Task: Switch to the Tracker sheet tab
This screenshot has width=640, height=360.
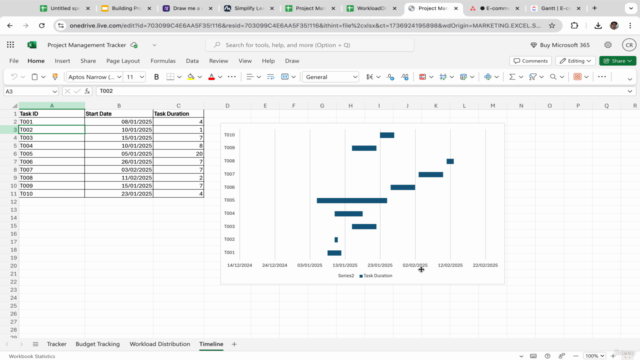Action: tap(57, 344)
